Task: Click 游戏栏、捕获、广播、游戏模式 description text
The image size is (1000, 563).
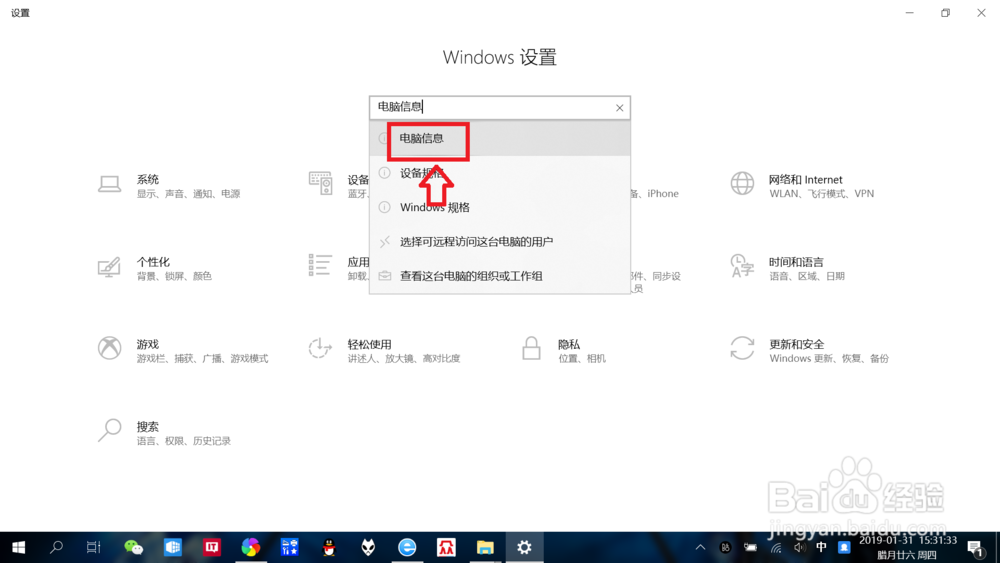Action: 202,358
